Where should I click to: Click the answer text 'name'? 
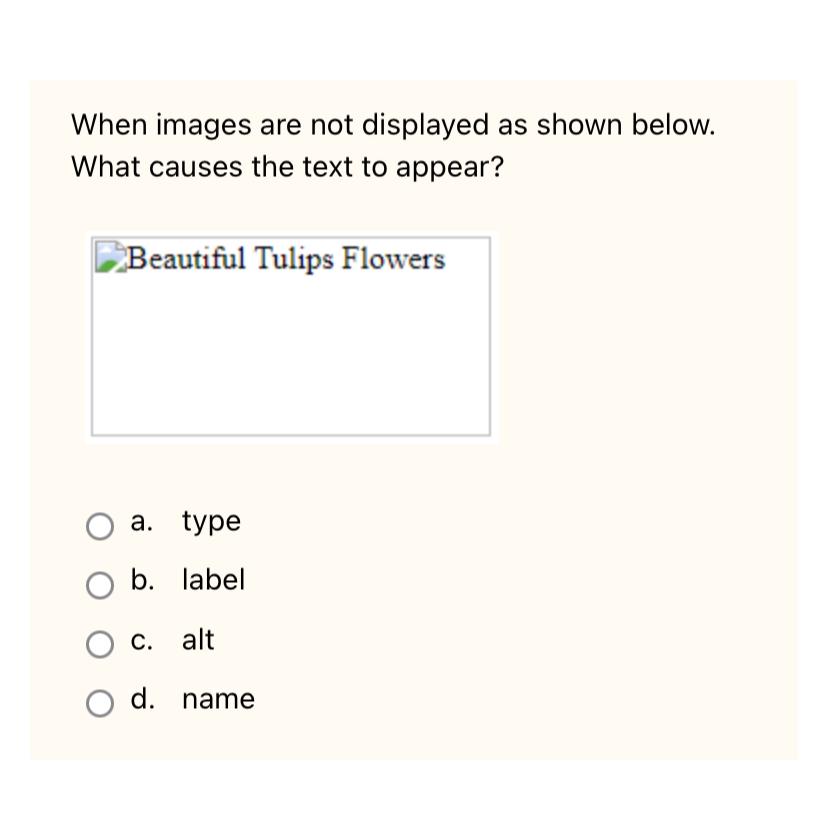click(x=217, y=699)
